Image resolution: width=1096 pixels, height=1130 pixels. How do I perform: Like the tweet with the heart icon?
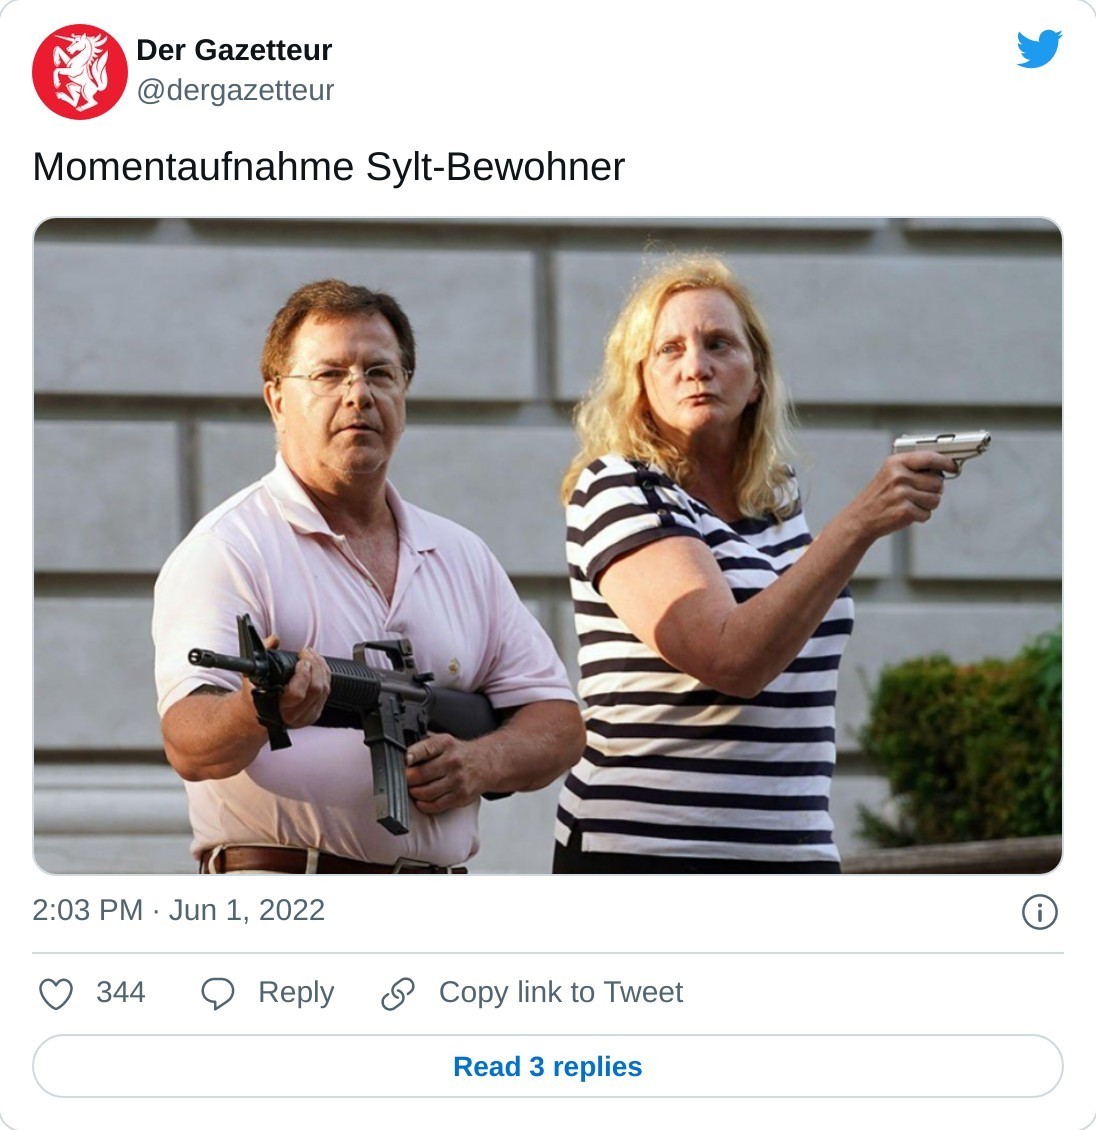coord(56,994)
